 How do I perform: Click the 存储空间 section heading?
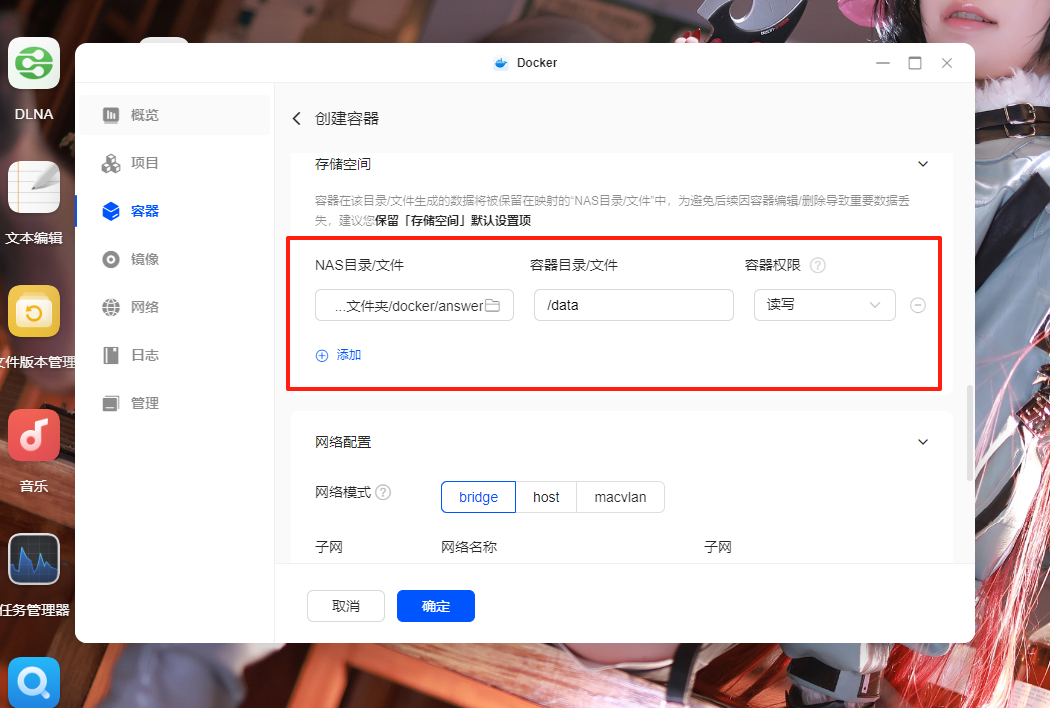[x=343, y=164]
